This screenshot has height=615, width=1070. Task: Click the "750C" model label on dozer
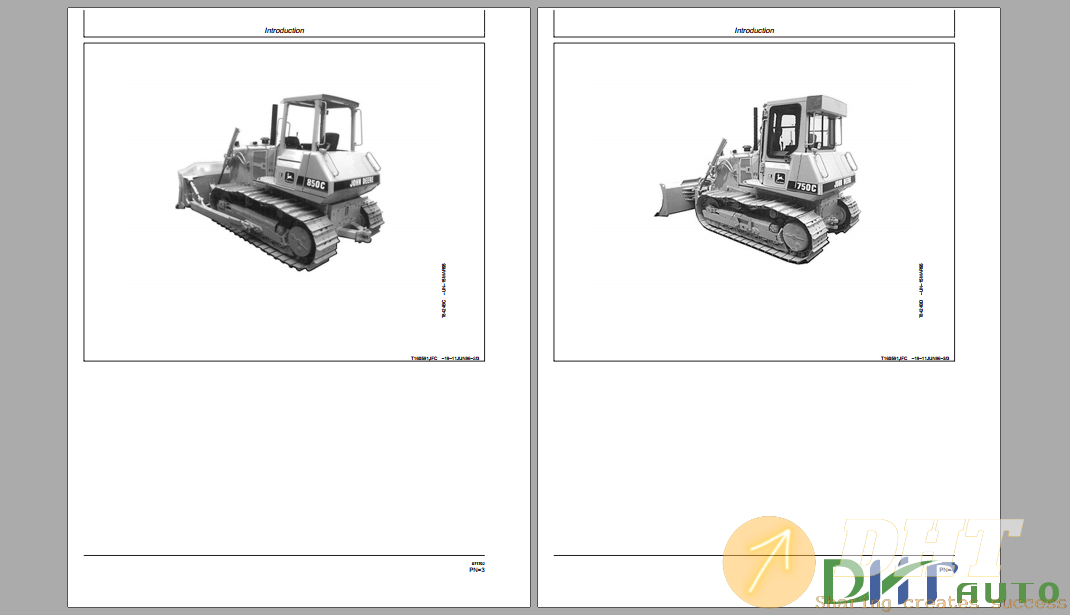click(x=806, y=187)
